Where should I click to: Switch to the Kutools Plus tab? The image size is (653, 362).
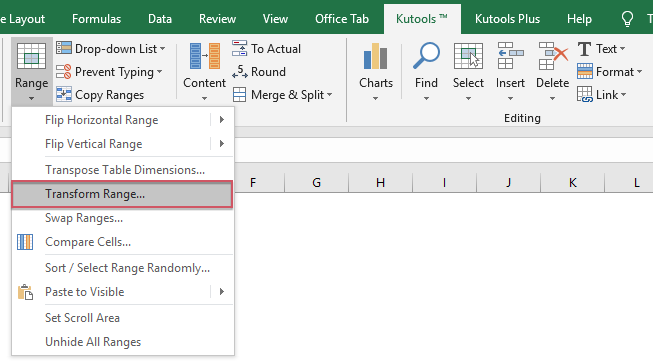[x=507, y=19]
